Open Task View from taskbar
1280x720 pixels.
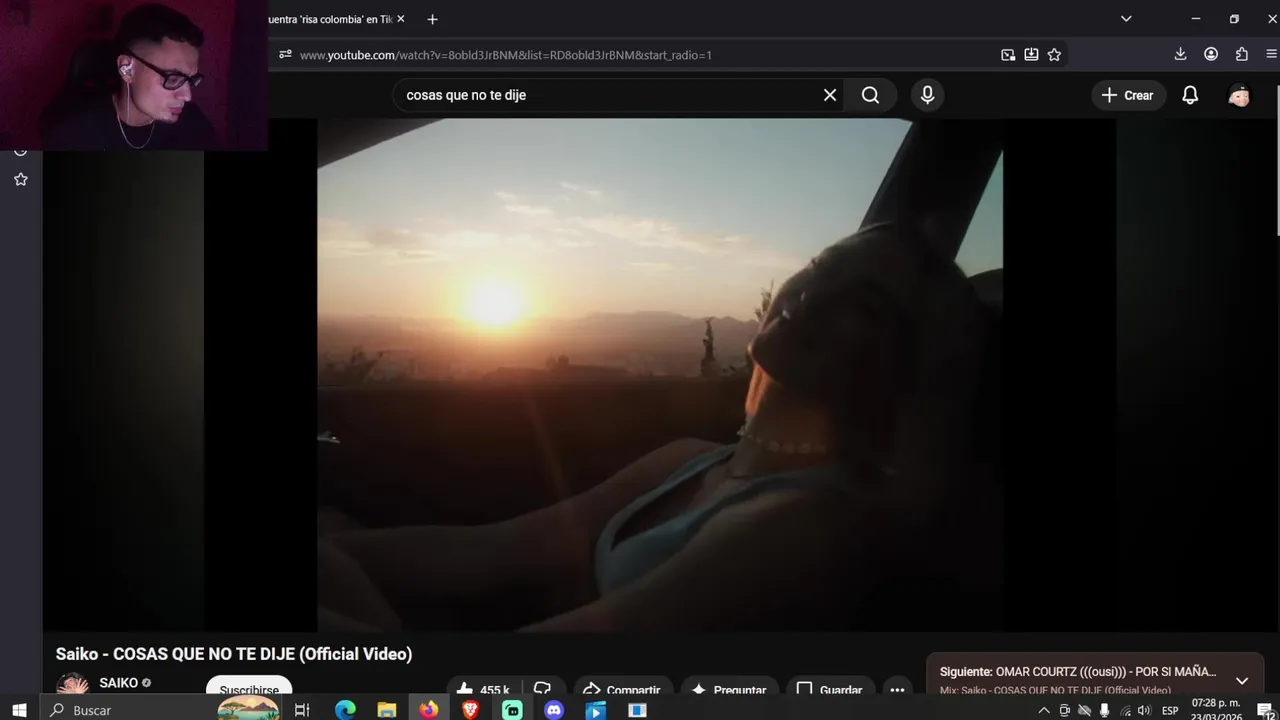tap(302, 710)
